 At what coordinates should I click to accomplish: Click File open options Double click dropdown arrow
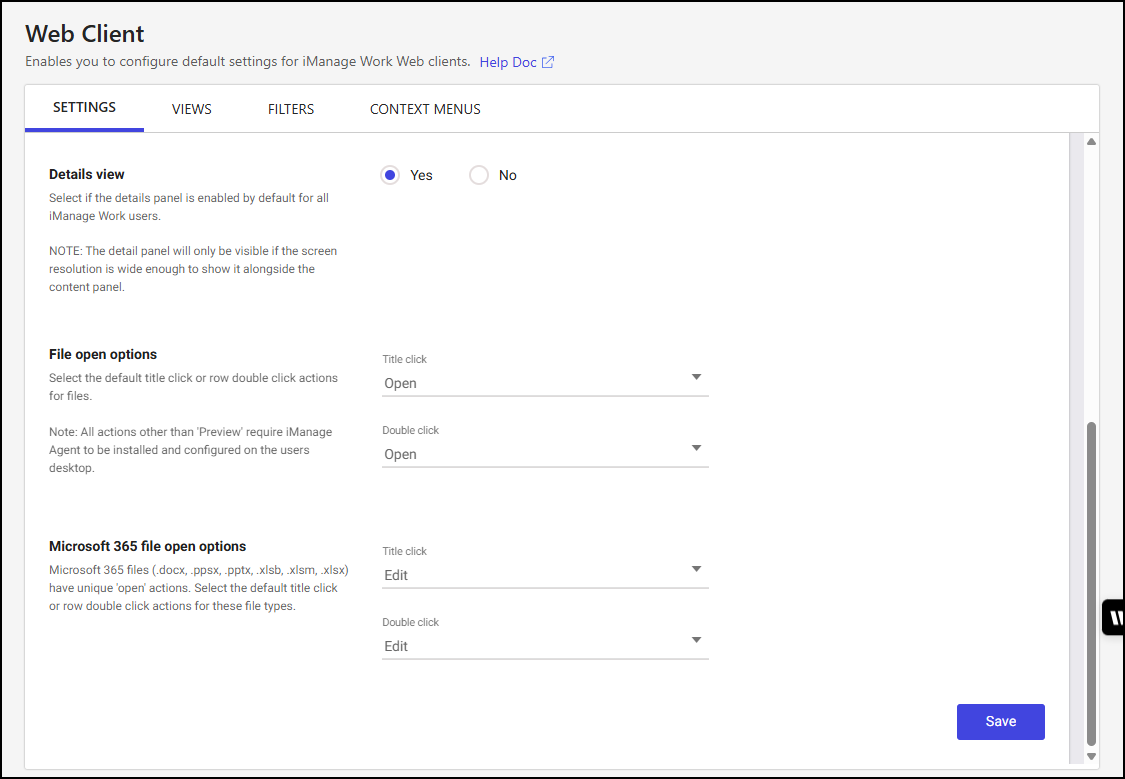click(x=697, y=448)
